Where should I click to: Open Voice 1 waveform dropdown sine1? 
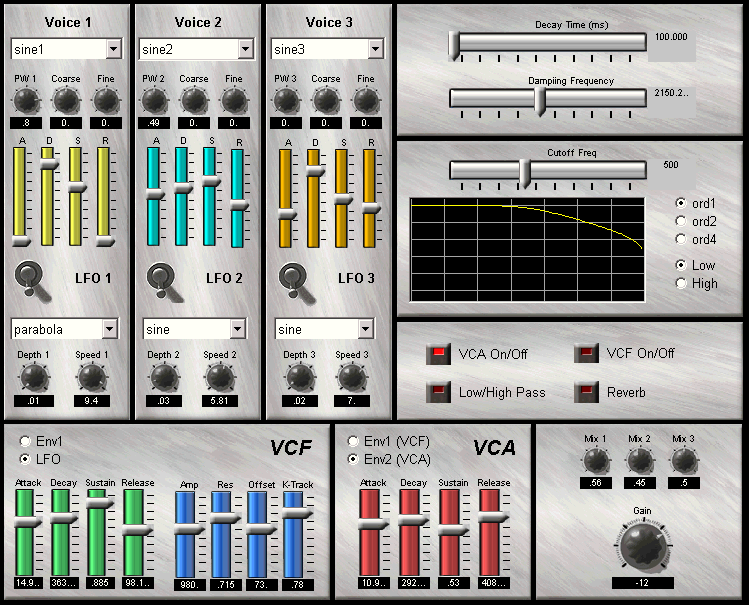click(66, 49)
